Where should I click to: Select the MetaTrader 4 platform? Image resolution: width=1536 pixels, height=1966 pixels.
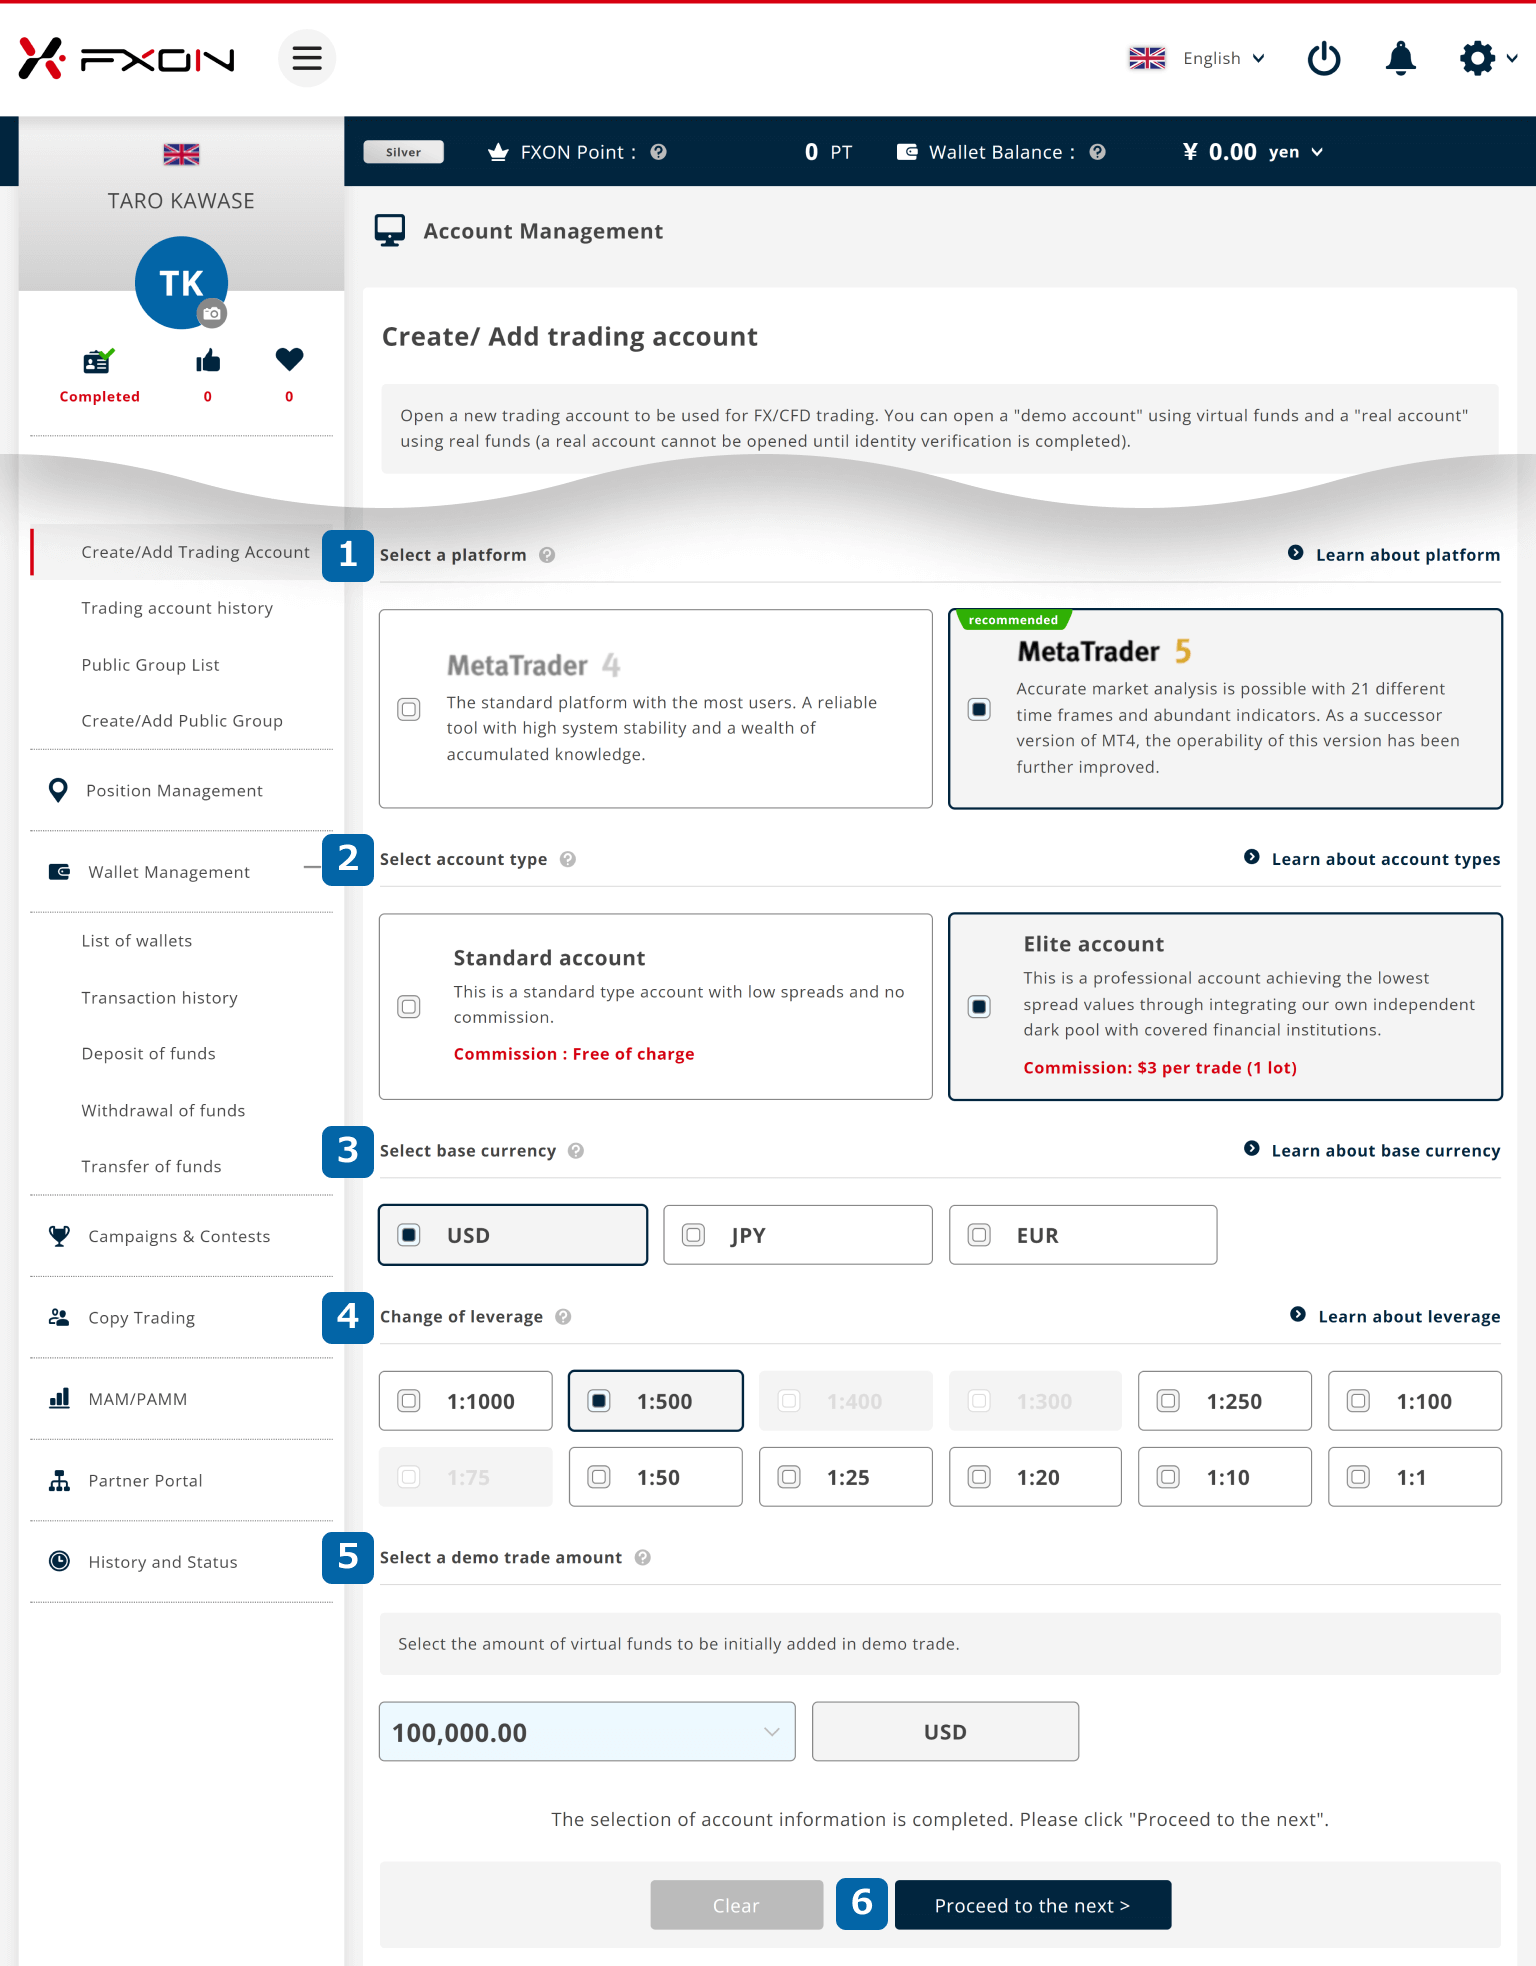(656, 709)
